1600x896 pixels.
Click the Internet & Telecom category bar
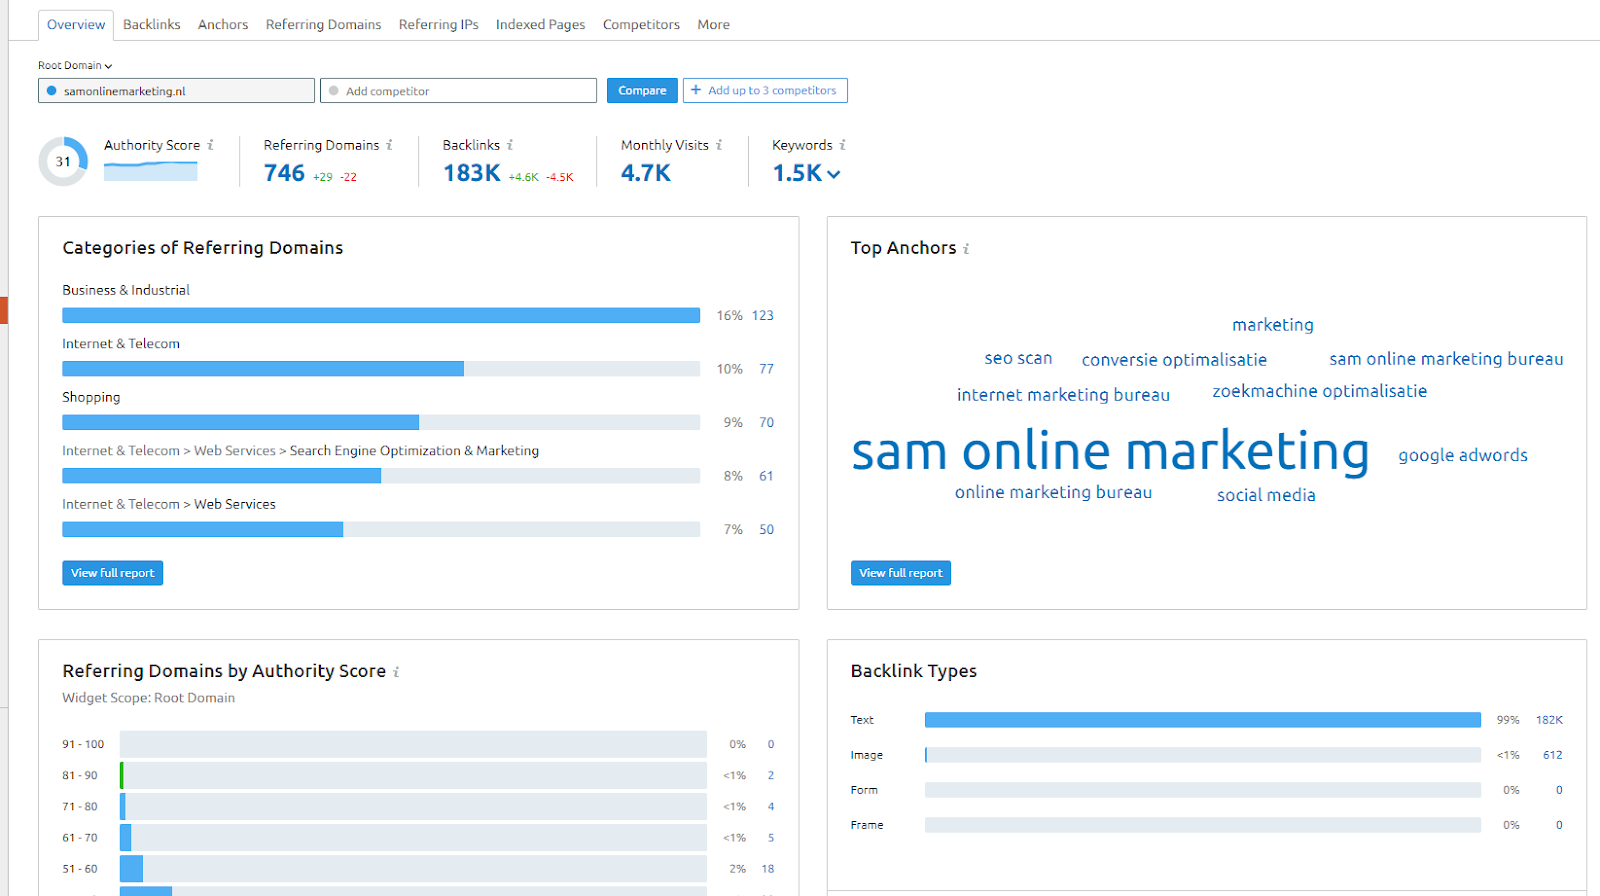(x=381, y=369)
